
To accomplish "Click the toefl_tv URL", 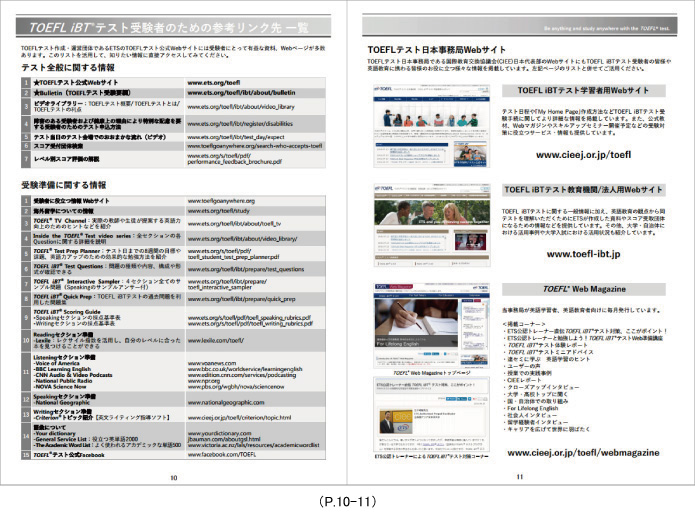I will click(x=234, y=224).
